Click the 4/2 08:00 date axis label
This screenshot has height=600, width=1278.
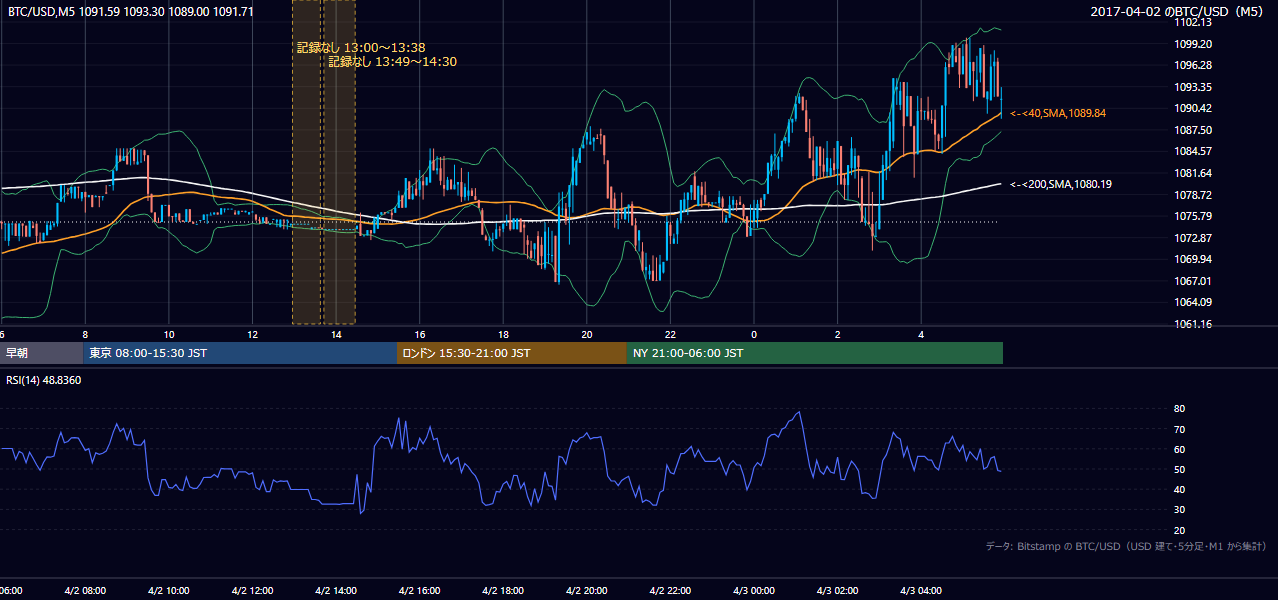pos(86,591)
